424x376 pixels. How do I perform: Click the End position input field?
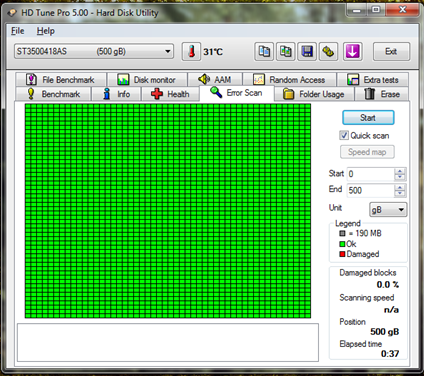[x=370, y=191]
